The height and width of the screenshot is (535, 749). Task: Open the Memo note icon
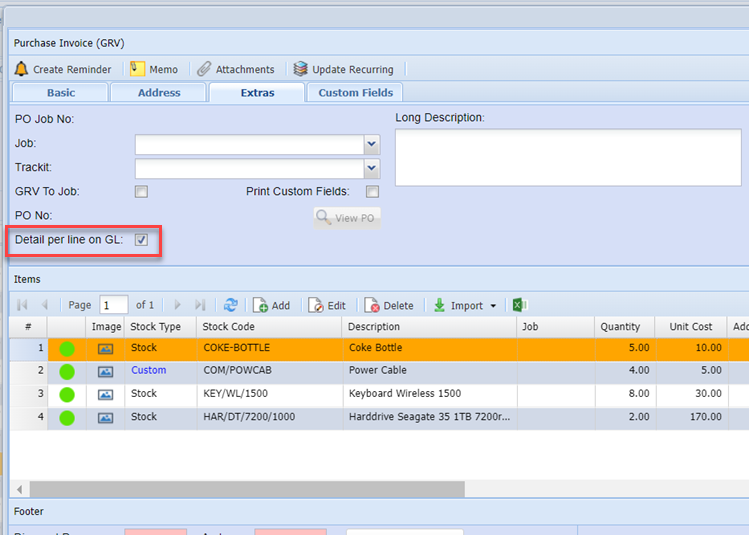(x=137, y=69)
